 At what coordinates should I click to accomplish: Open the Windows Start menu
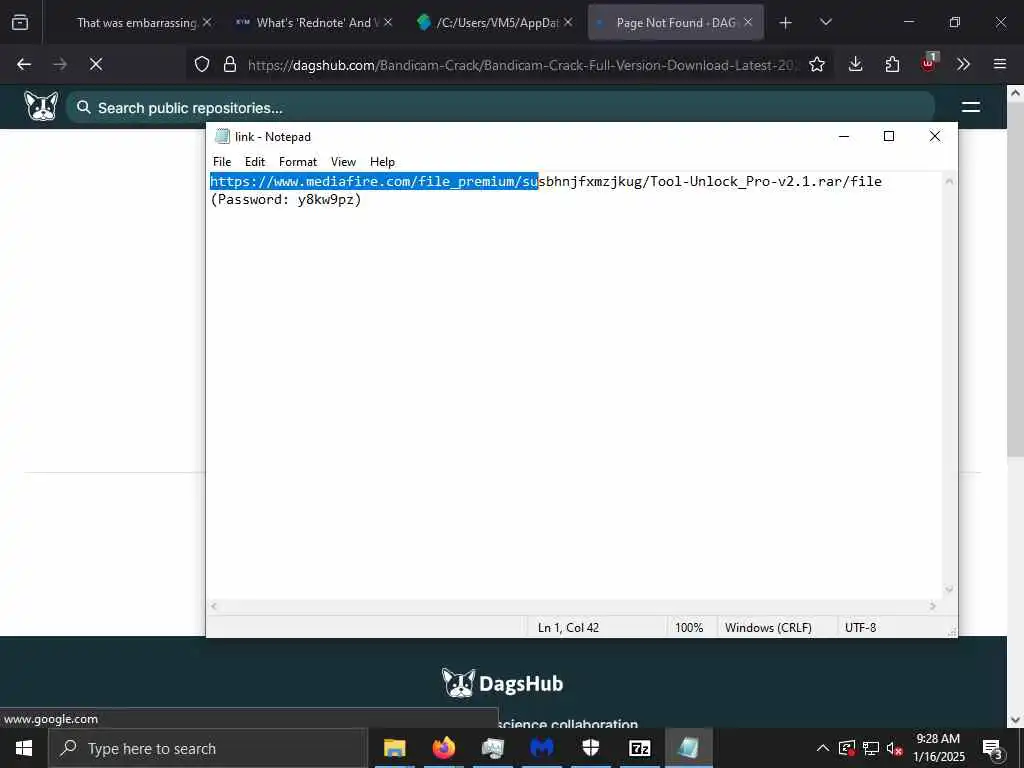24,748
